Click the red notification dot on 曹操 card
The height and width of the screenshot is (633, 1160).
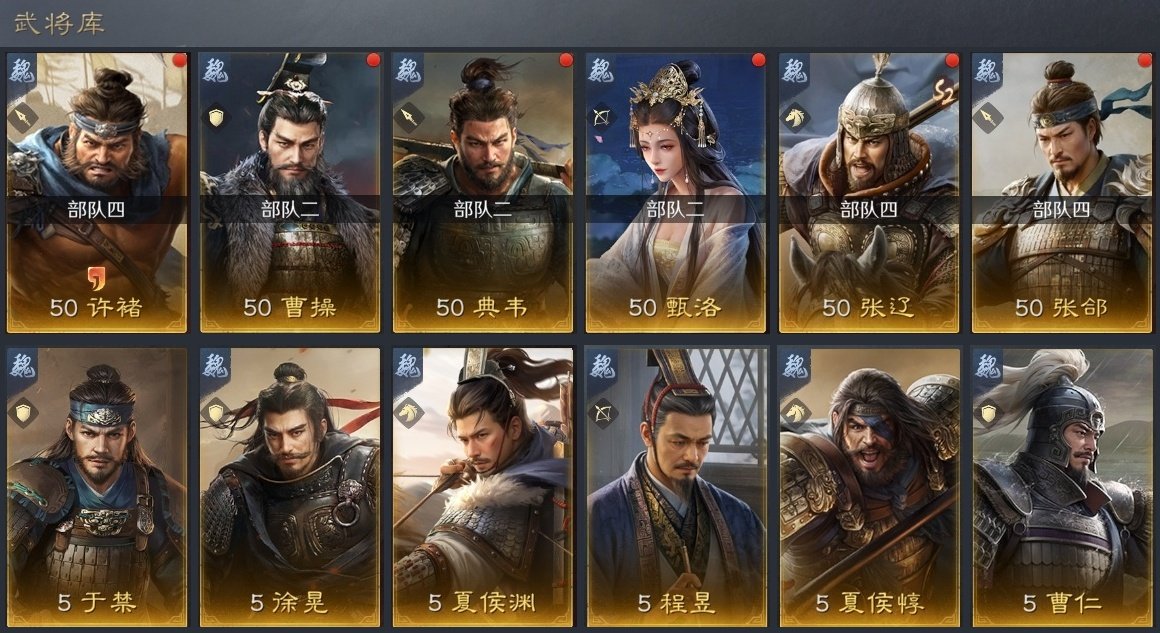coord(373,60)
